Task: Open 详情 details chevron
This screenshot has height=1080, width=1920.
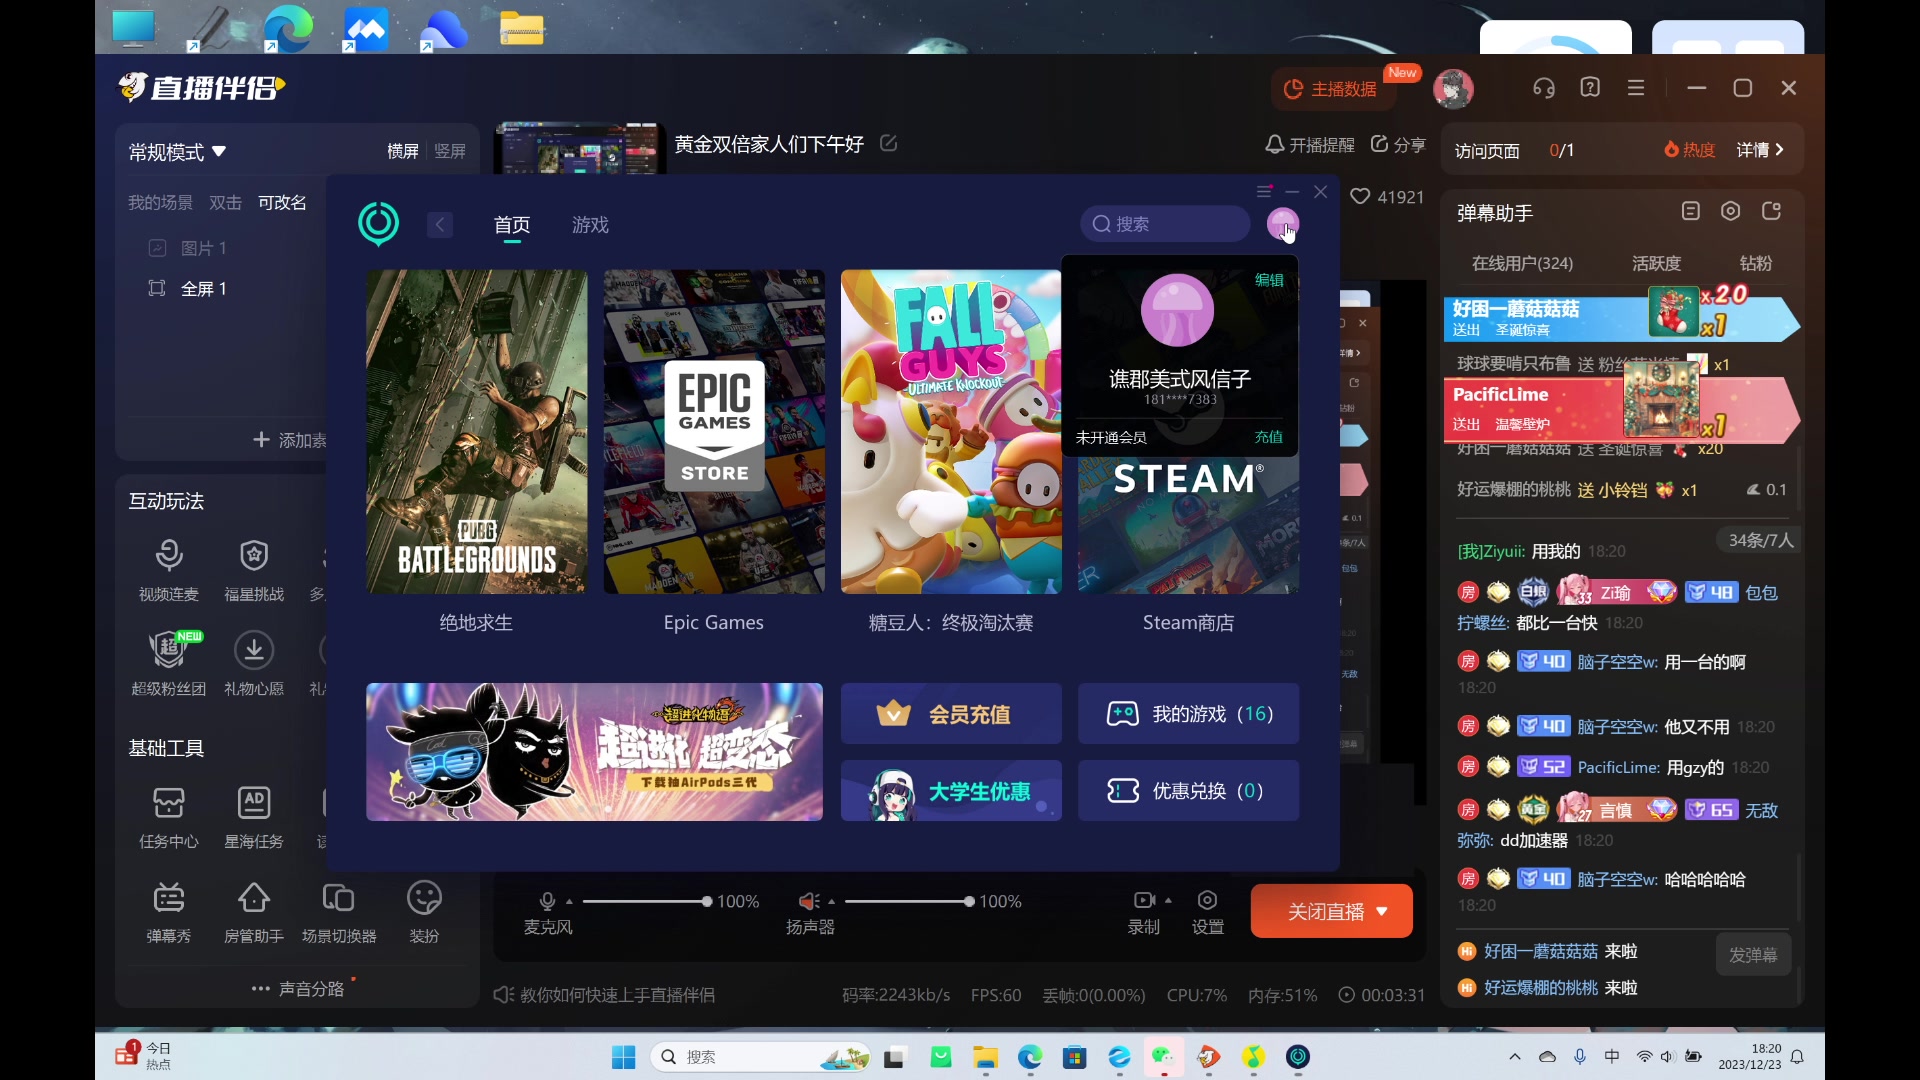Action: [x=1760, y=150]
